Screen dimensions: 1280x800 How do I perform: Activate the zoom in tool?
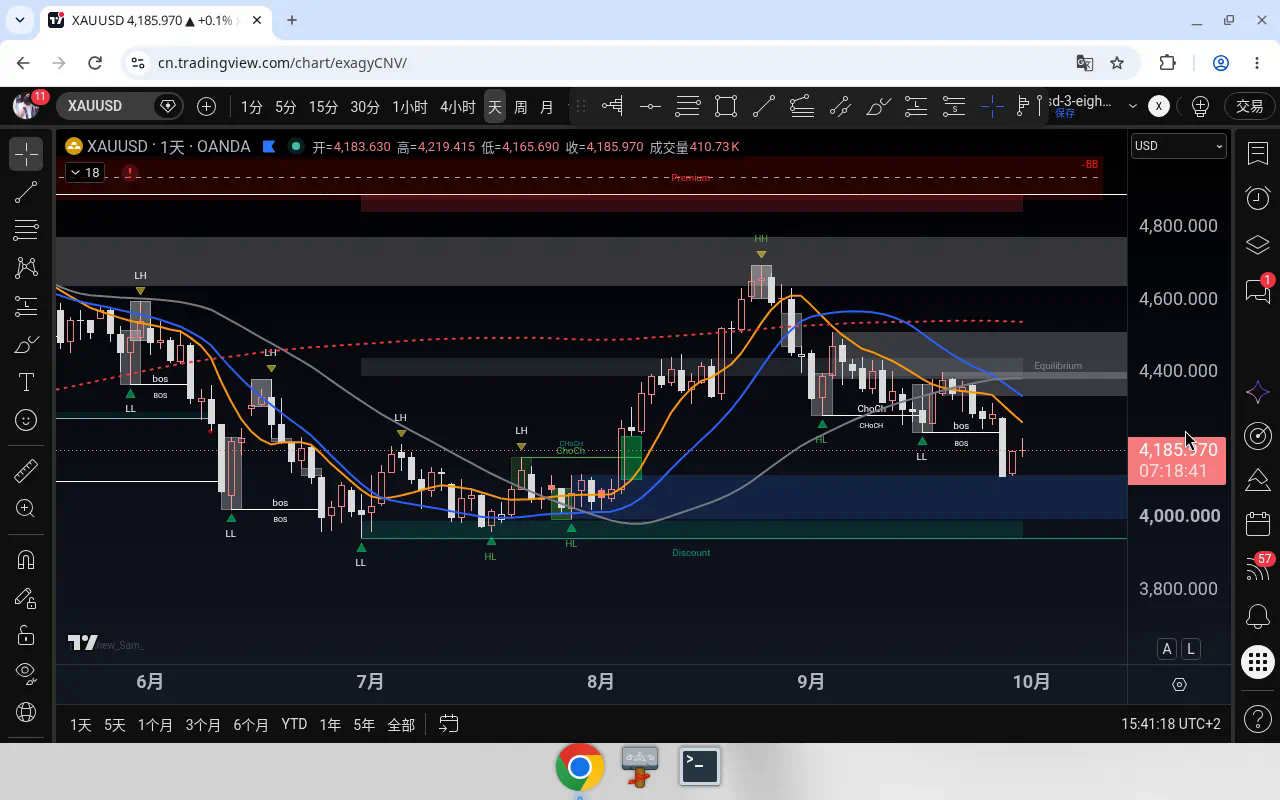click(26, 509)
